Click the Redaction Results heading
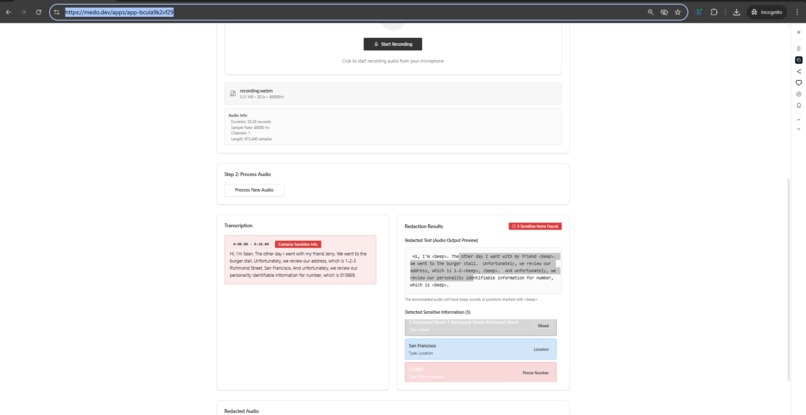 424,226
